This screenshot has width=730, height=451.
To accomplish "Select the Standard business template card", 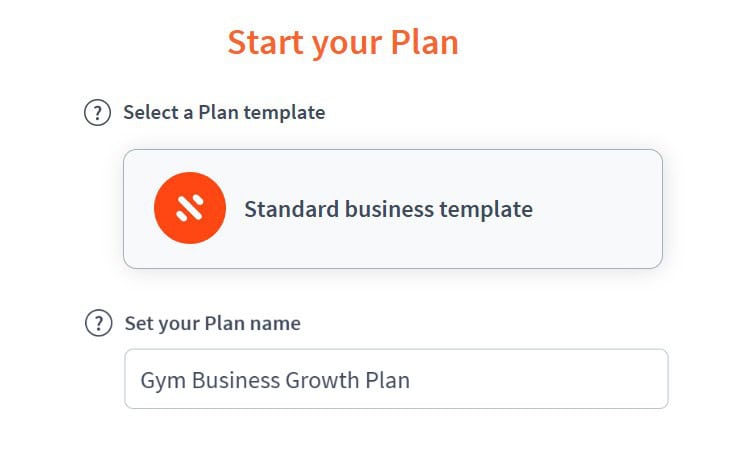I will coord(392,209).
